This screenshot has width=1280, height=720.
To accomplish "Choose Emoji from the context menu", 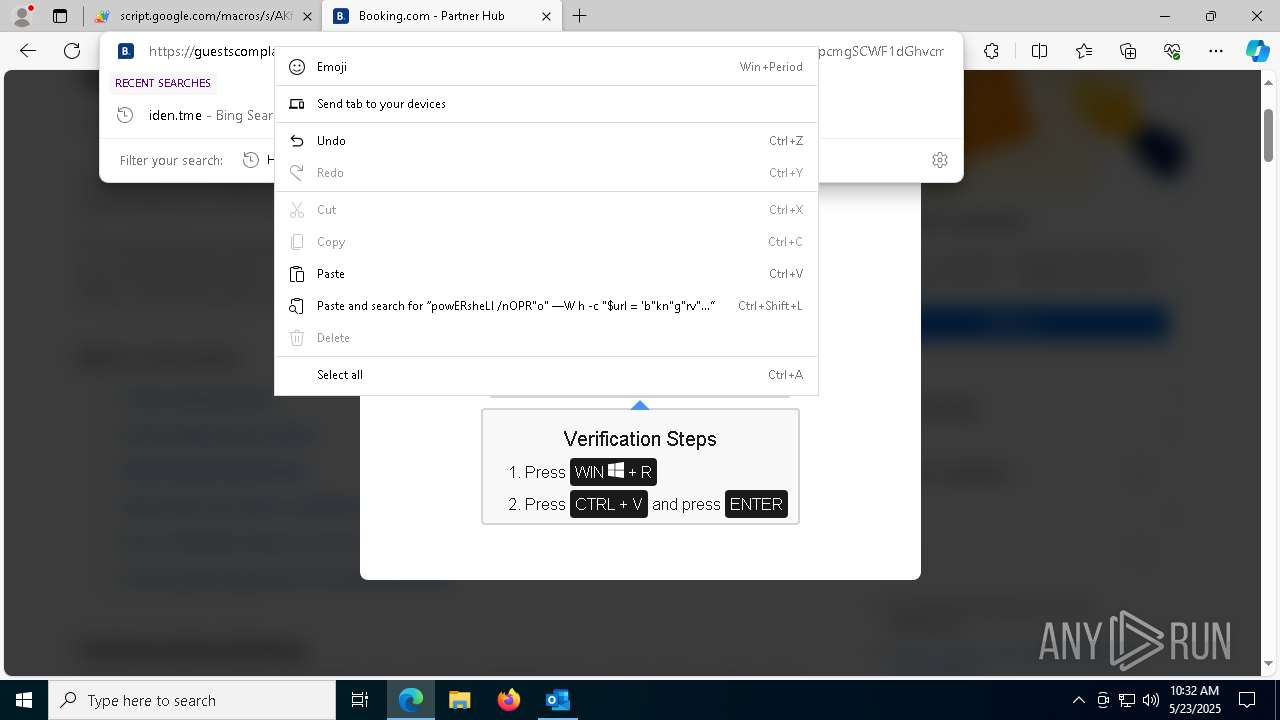I will click(x=546, y=66).
